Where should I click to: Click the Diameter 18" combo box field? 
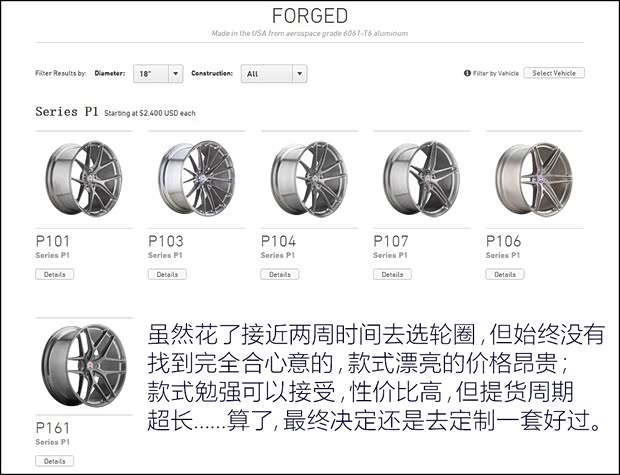(158, 74)
